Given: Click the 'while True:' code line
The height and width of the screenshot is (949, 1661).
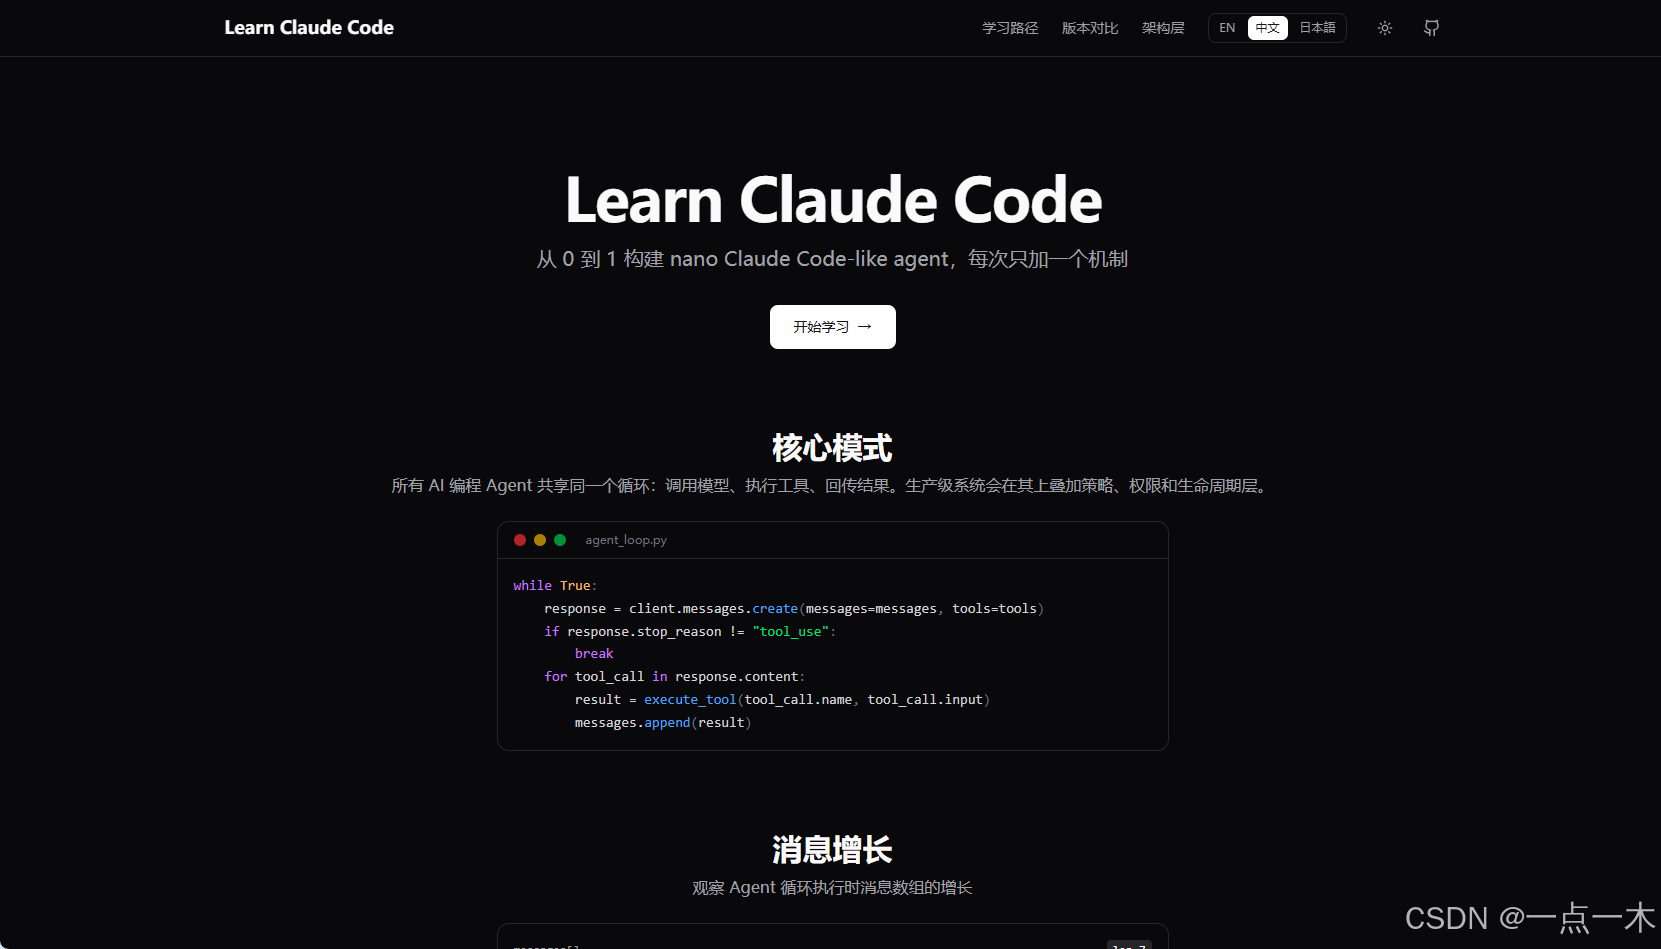Looking at the screenshot, I should click(555, 586).
